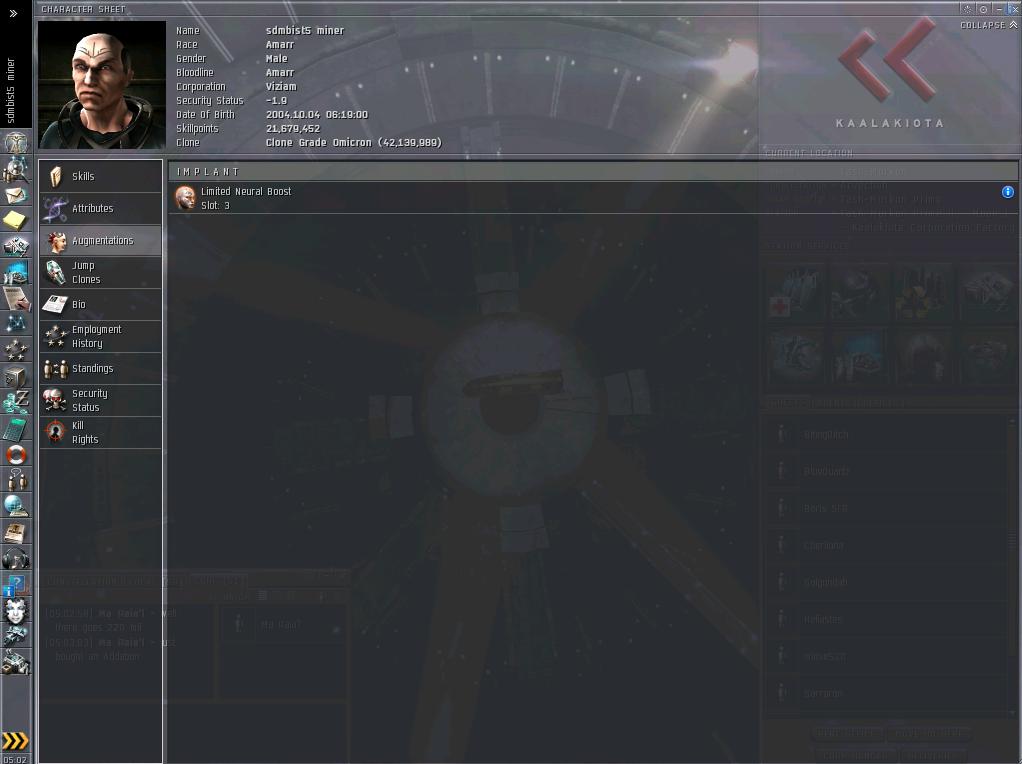Click the sun-shaped button in title bar
This screenshot has height=764, width=1022.
point(967,9)
